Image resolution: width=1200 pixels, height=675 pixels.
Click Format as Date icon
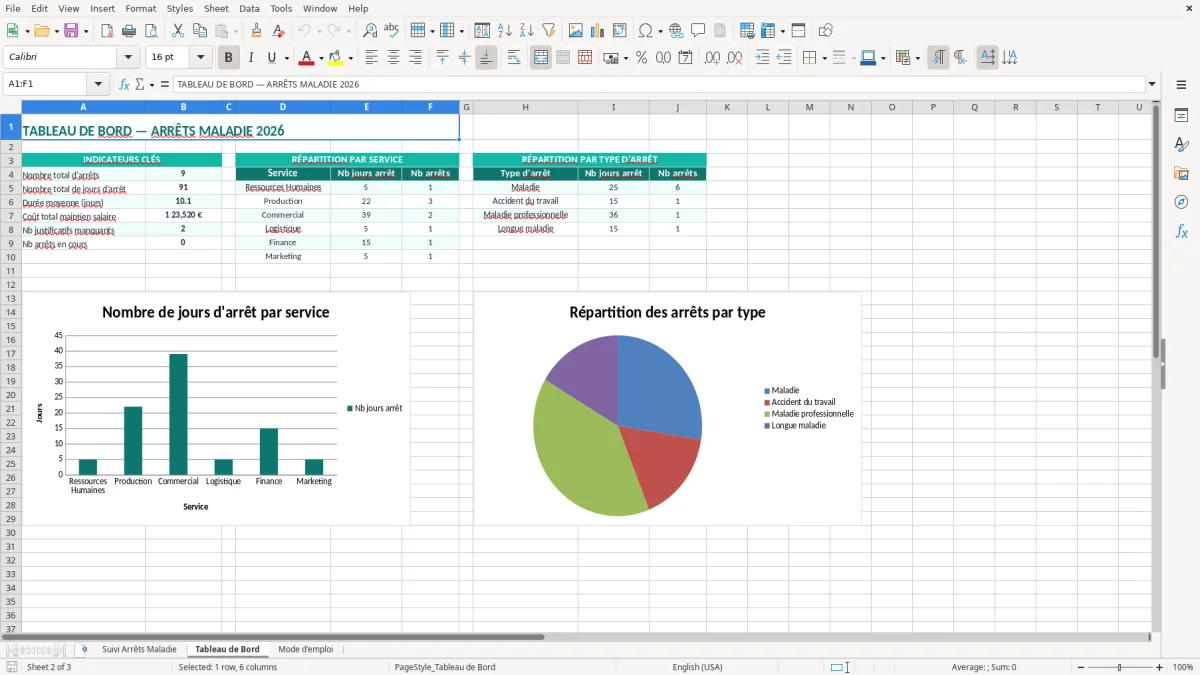(x=686, y=58)
